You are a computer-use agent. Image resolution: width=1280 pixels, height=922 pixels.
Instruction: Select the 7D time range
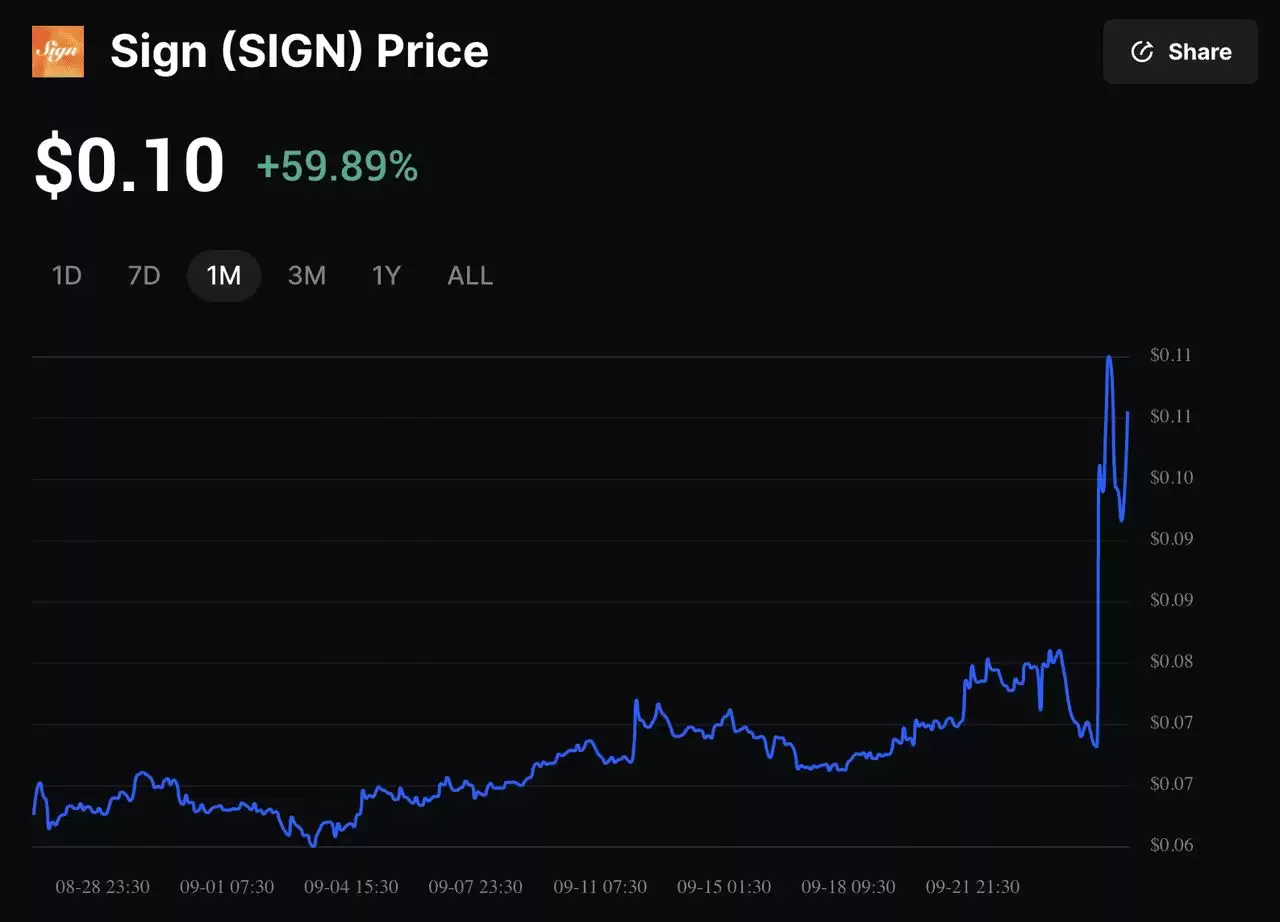tap(143, 275)
